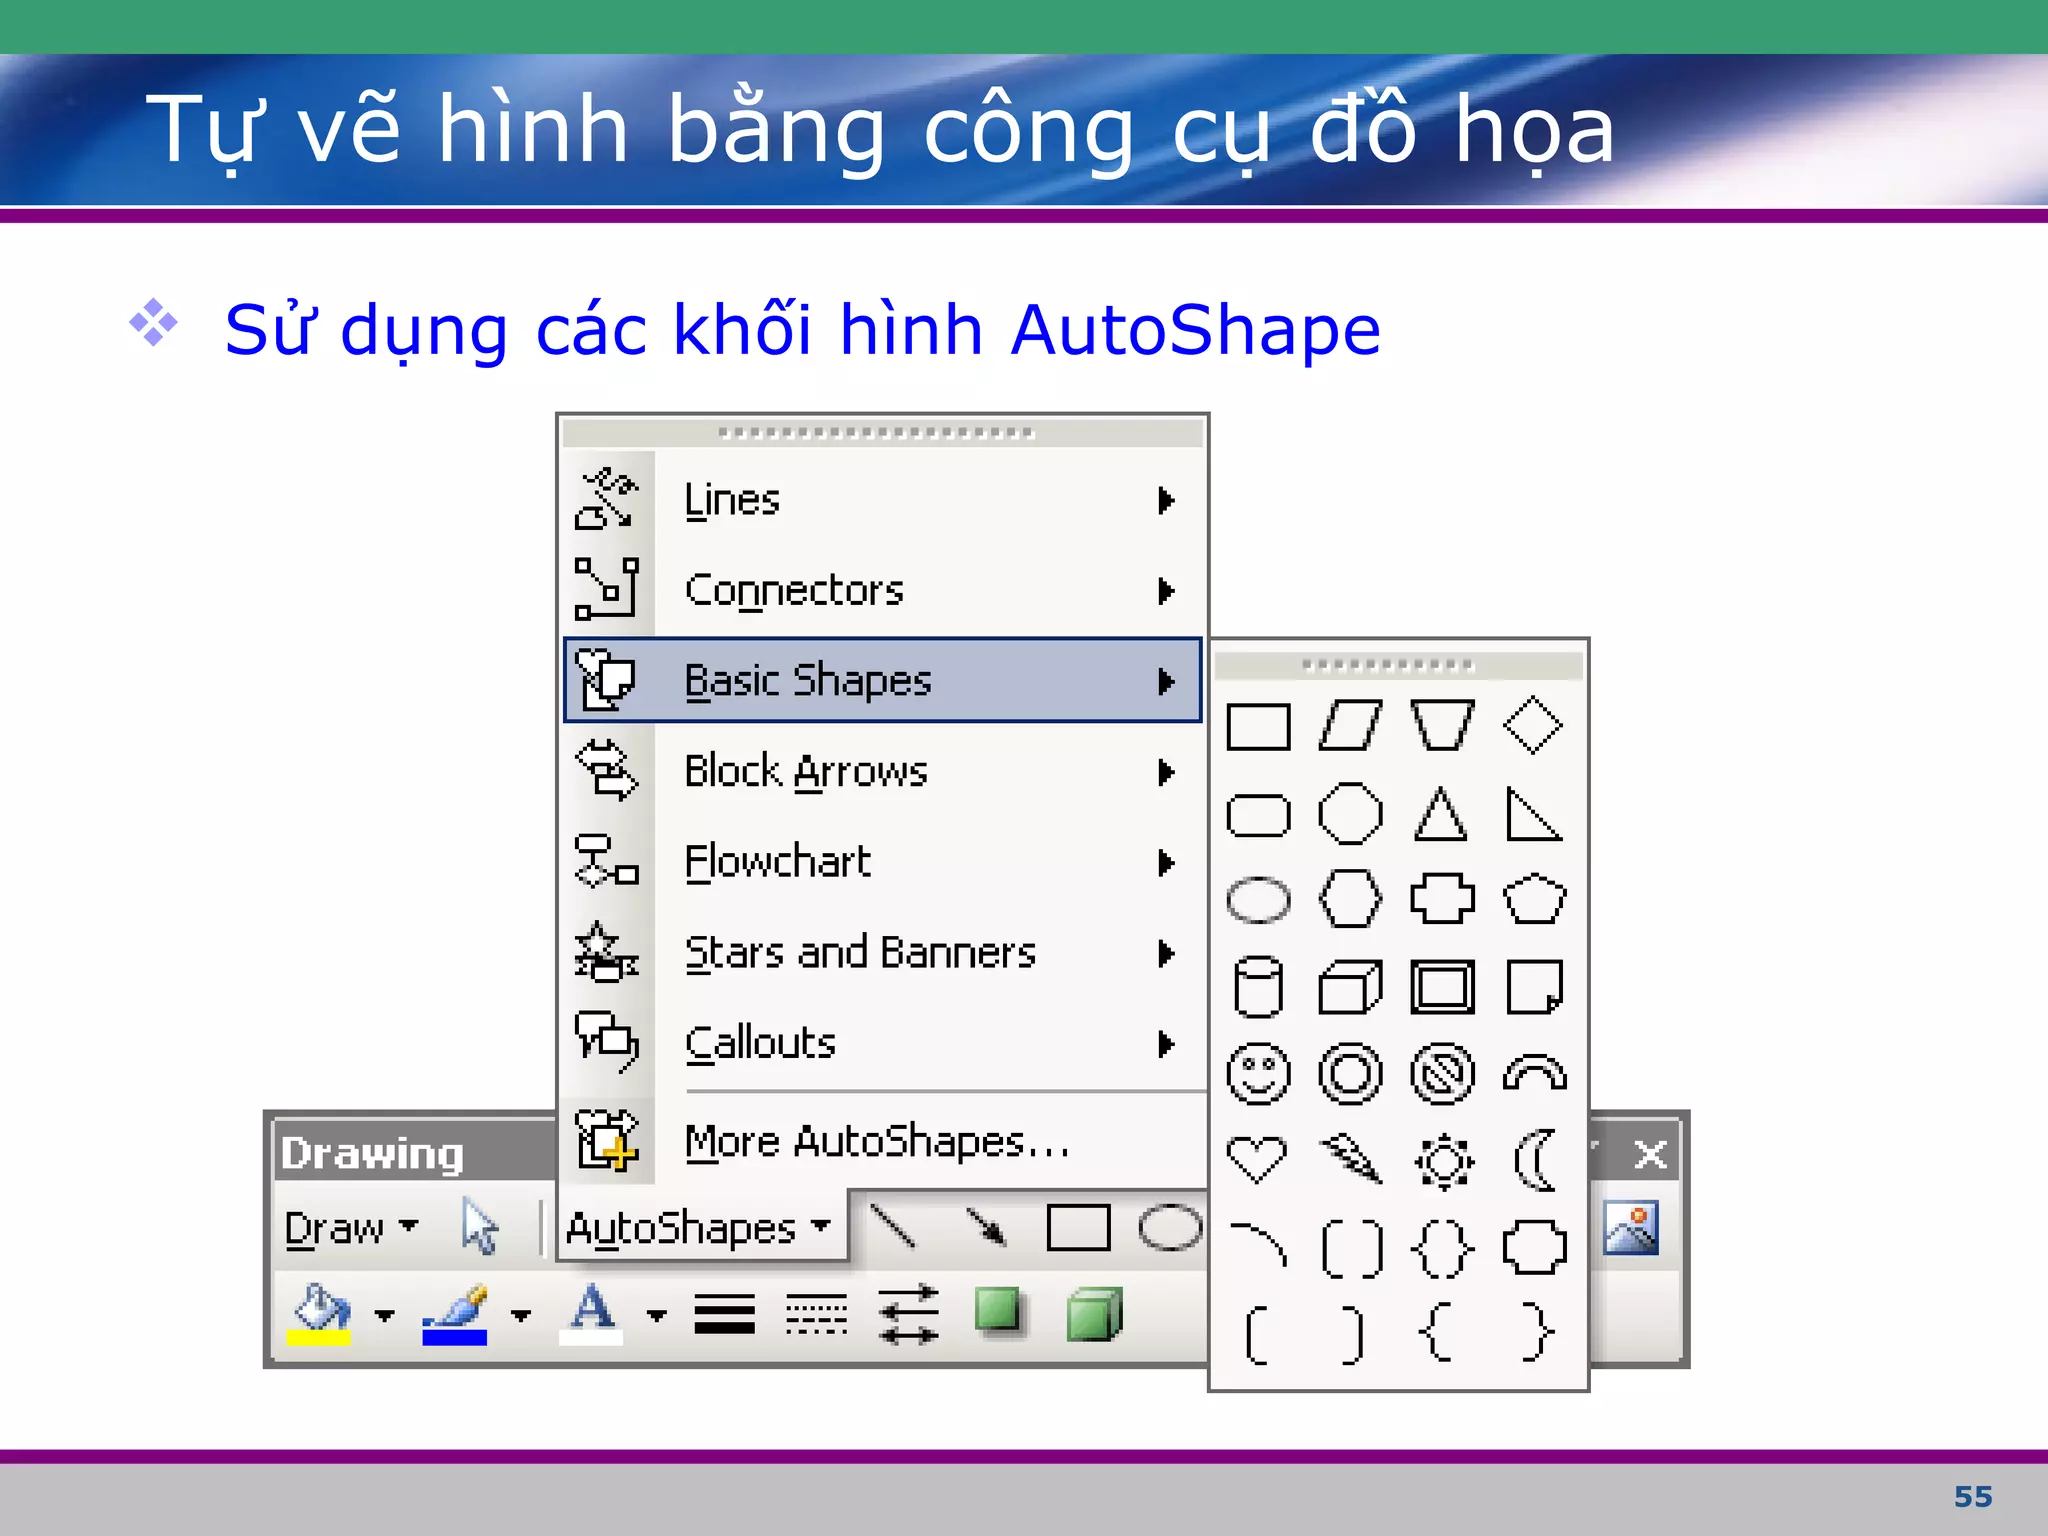The image size is (2048, 1536).
Task: Pick the Rectangle basic shape
Action: [x=1258, y=727]
